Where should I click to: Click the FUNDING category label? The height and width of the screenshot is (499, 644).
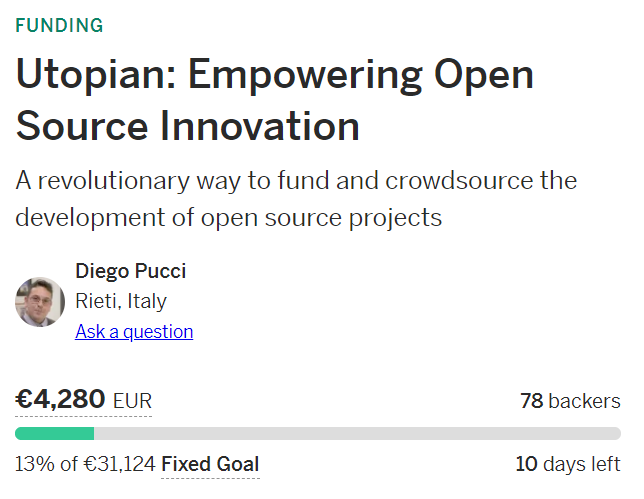tap(59, 25)
